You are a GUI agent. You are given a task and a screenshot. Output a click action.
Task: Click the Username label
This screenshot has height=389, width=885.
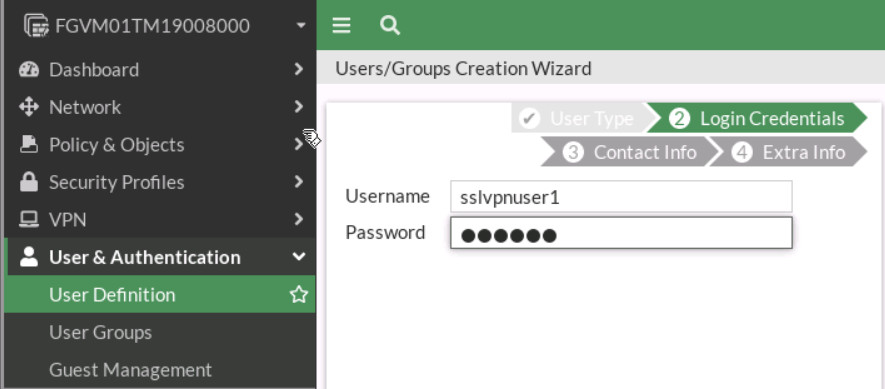(387, 196)
